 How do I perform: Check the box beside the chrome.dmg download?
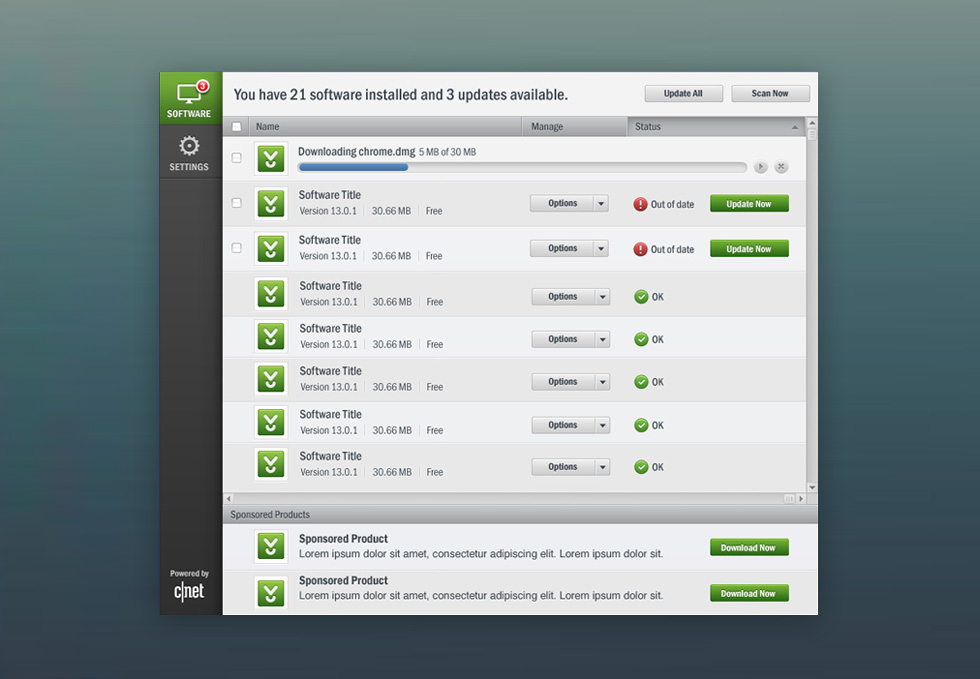237,158
